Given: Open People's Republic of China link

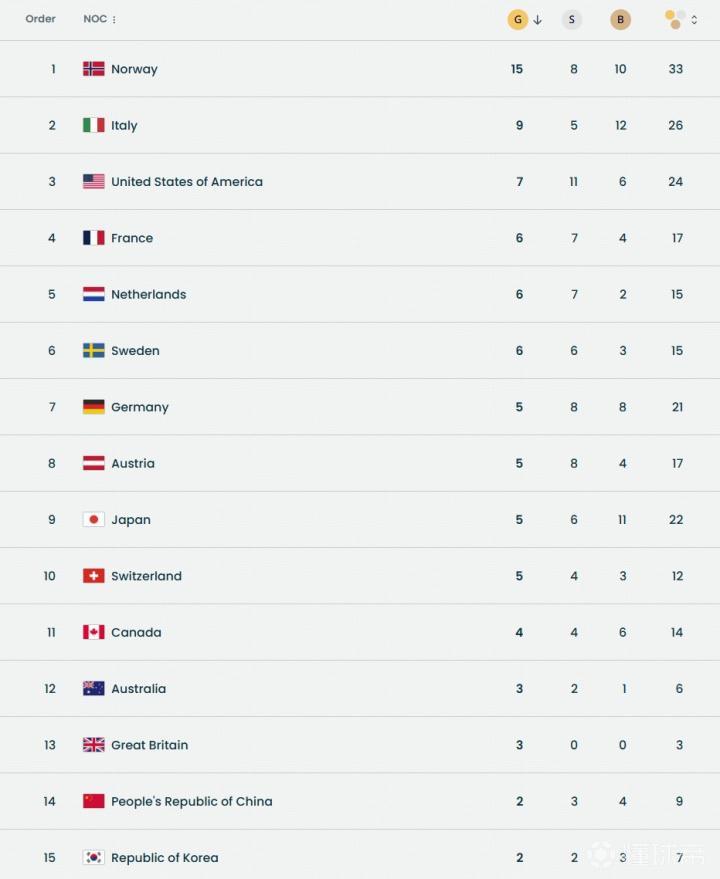Looking at the screenshot, I should [191, 801].
